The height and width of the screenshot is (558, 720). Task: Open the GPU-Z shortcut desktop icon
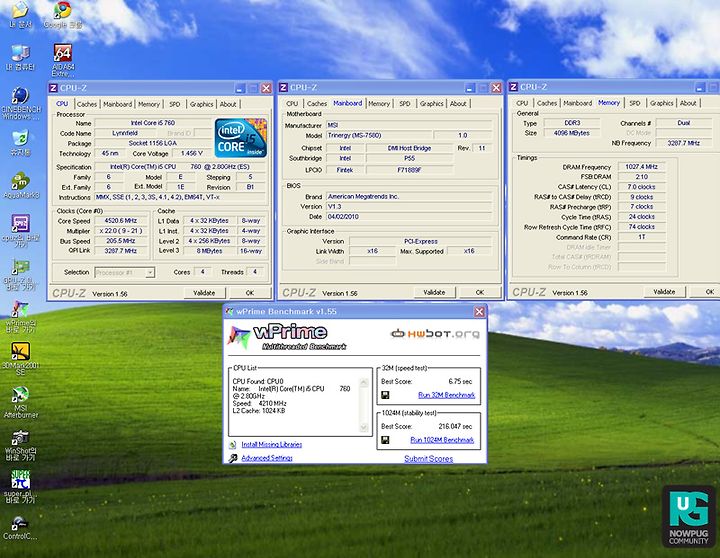(20, 275)
